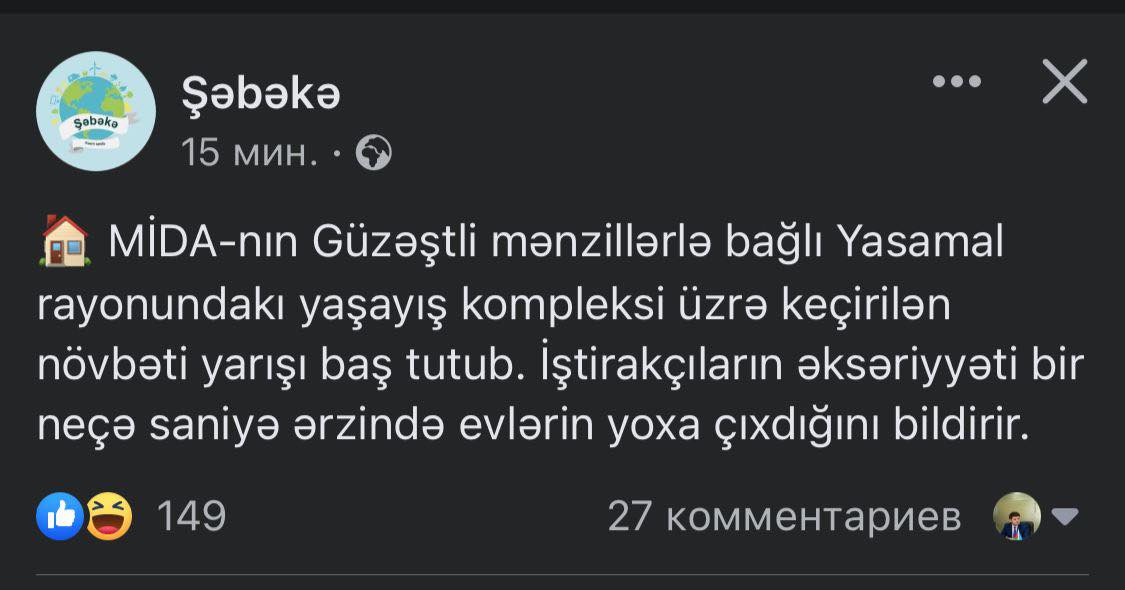Open the "27 комментариев" comments link
This screenshot has width=1125, height=590.
pyautogui.click(x=784, y=517)
